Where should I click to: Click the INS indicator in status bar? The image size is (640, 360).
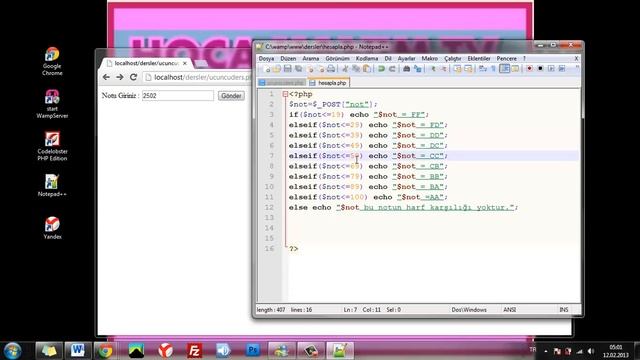coord(564,310)
